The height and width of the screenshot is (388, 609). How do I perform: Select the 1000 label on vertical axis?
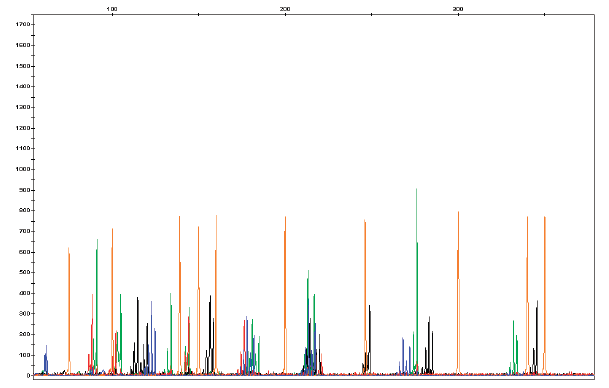[23, 169]
